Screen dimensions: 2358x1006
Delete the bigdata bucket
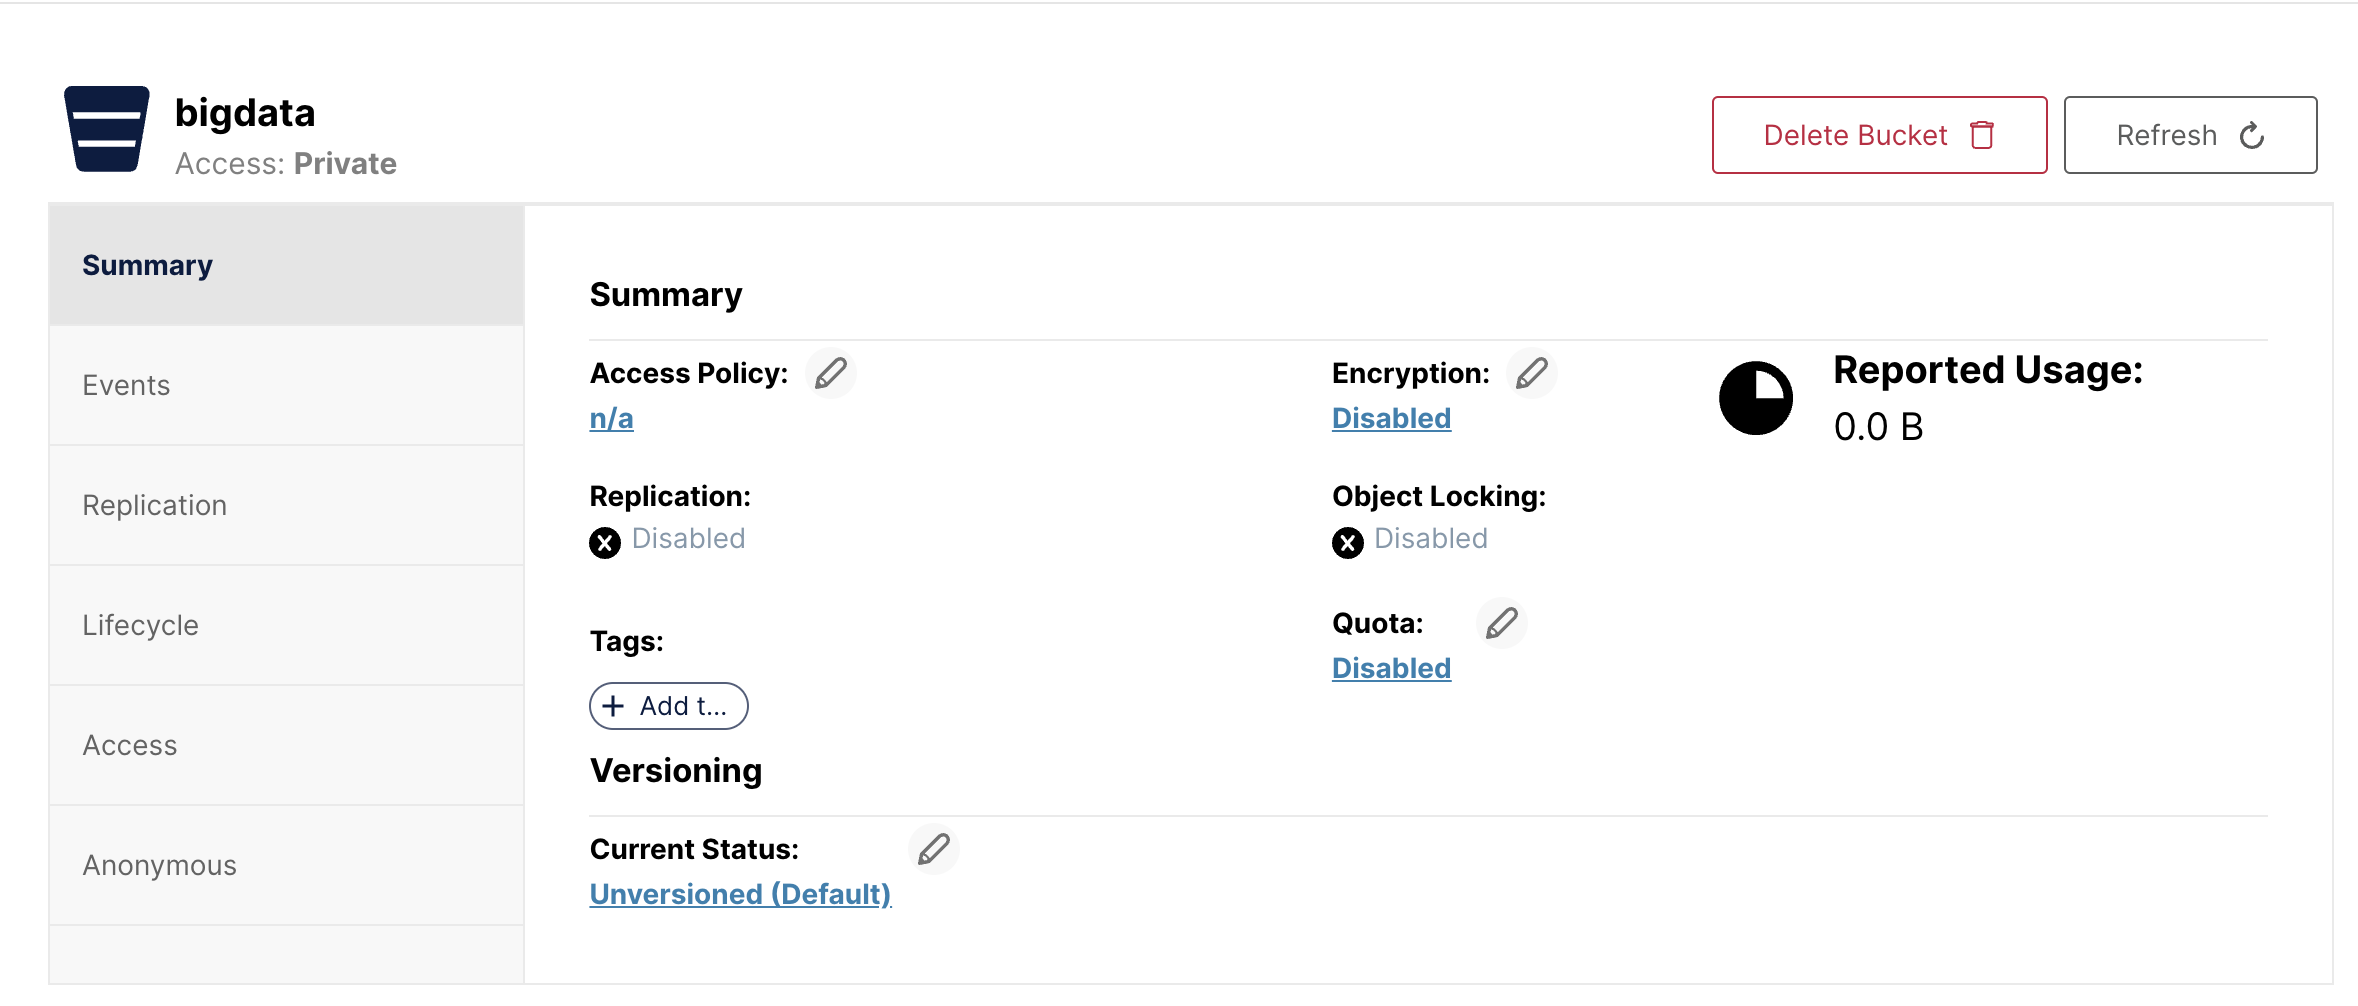pos(1880,135)
